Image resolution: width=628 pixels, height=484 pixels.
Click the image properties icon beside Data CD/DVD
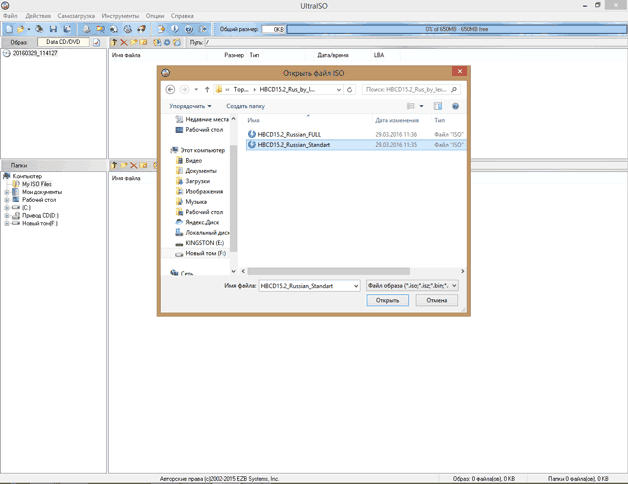[97, 42]
